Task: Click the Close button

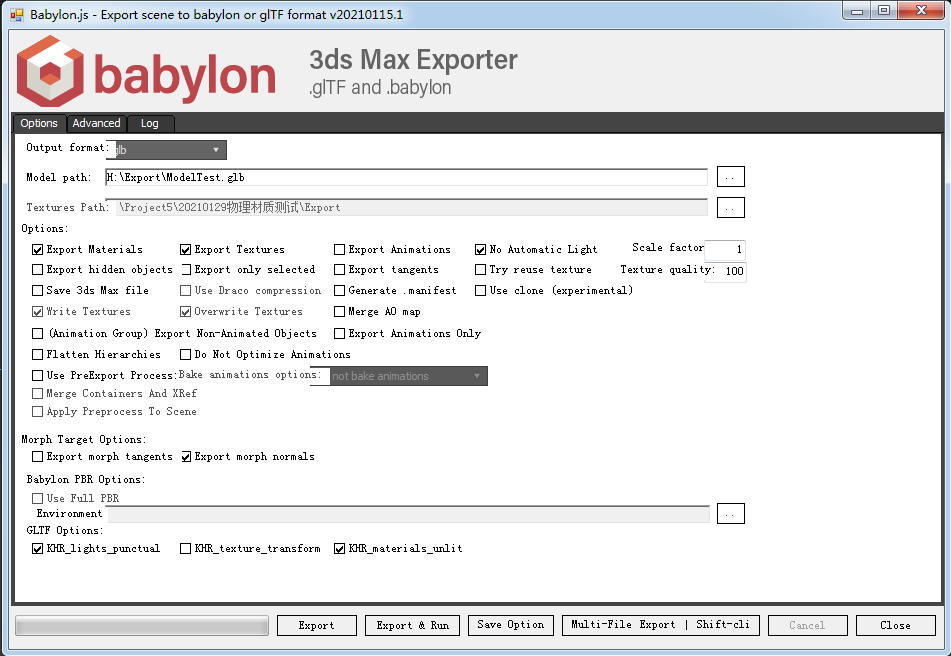Action: (x=895, y=626)
